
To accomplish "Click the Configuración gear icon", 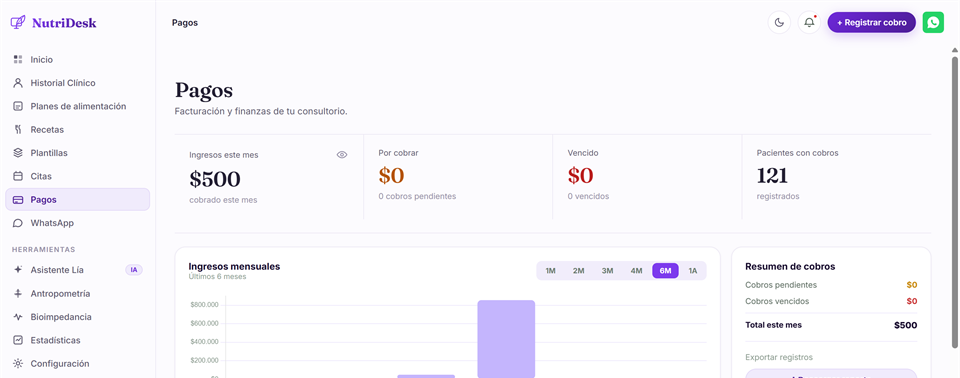I will 18,363.
